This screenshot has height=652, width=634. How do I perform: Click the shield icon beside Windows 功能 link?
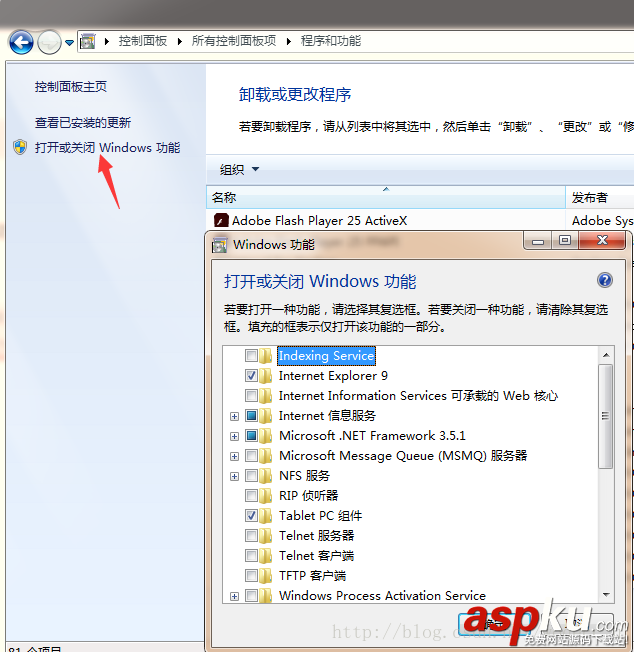coord(20,147)
